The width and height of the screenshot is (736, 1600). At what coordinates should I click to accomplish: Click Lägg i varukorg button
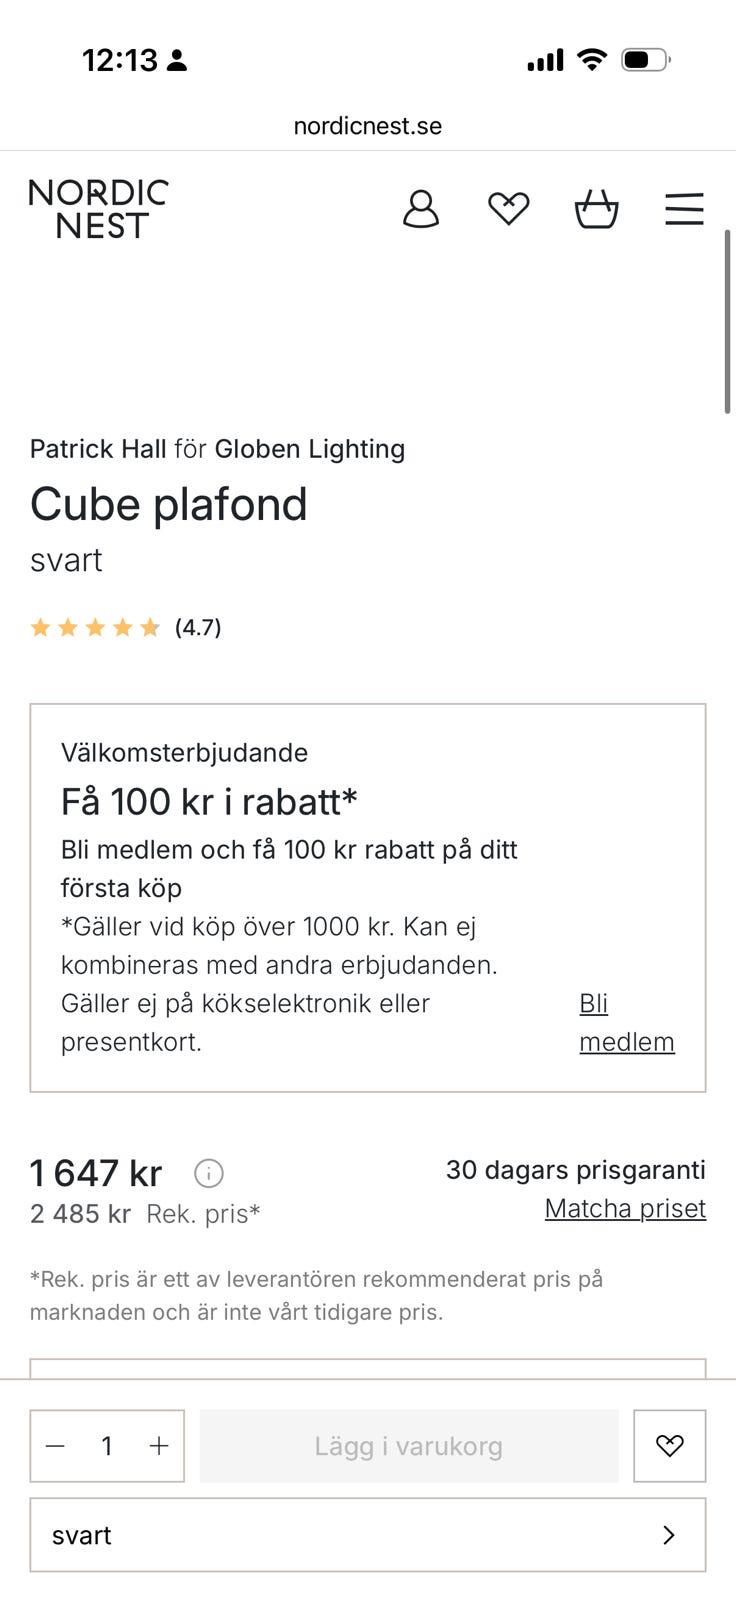click(x=409, y=1446)
